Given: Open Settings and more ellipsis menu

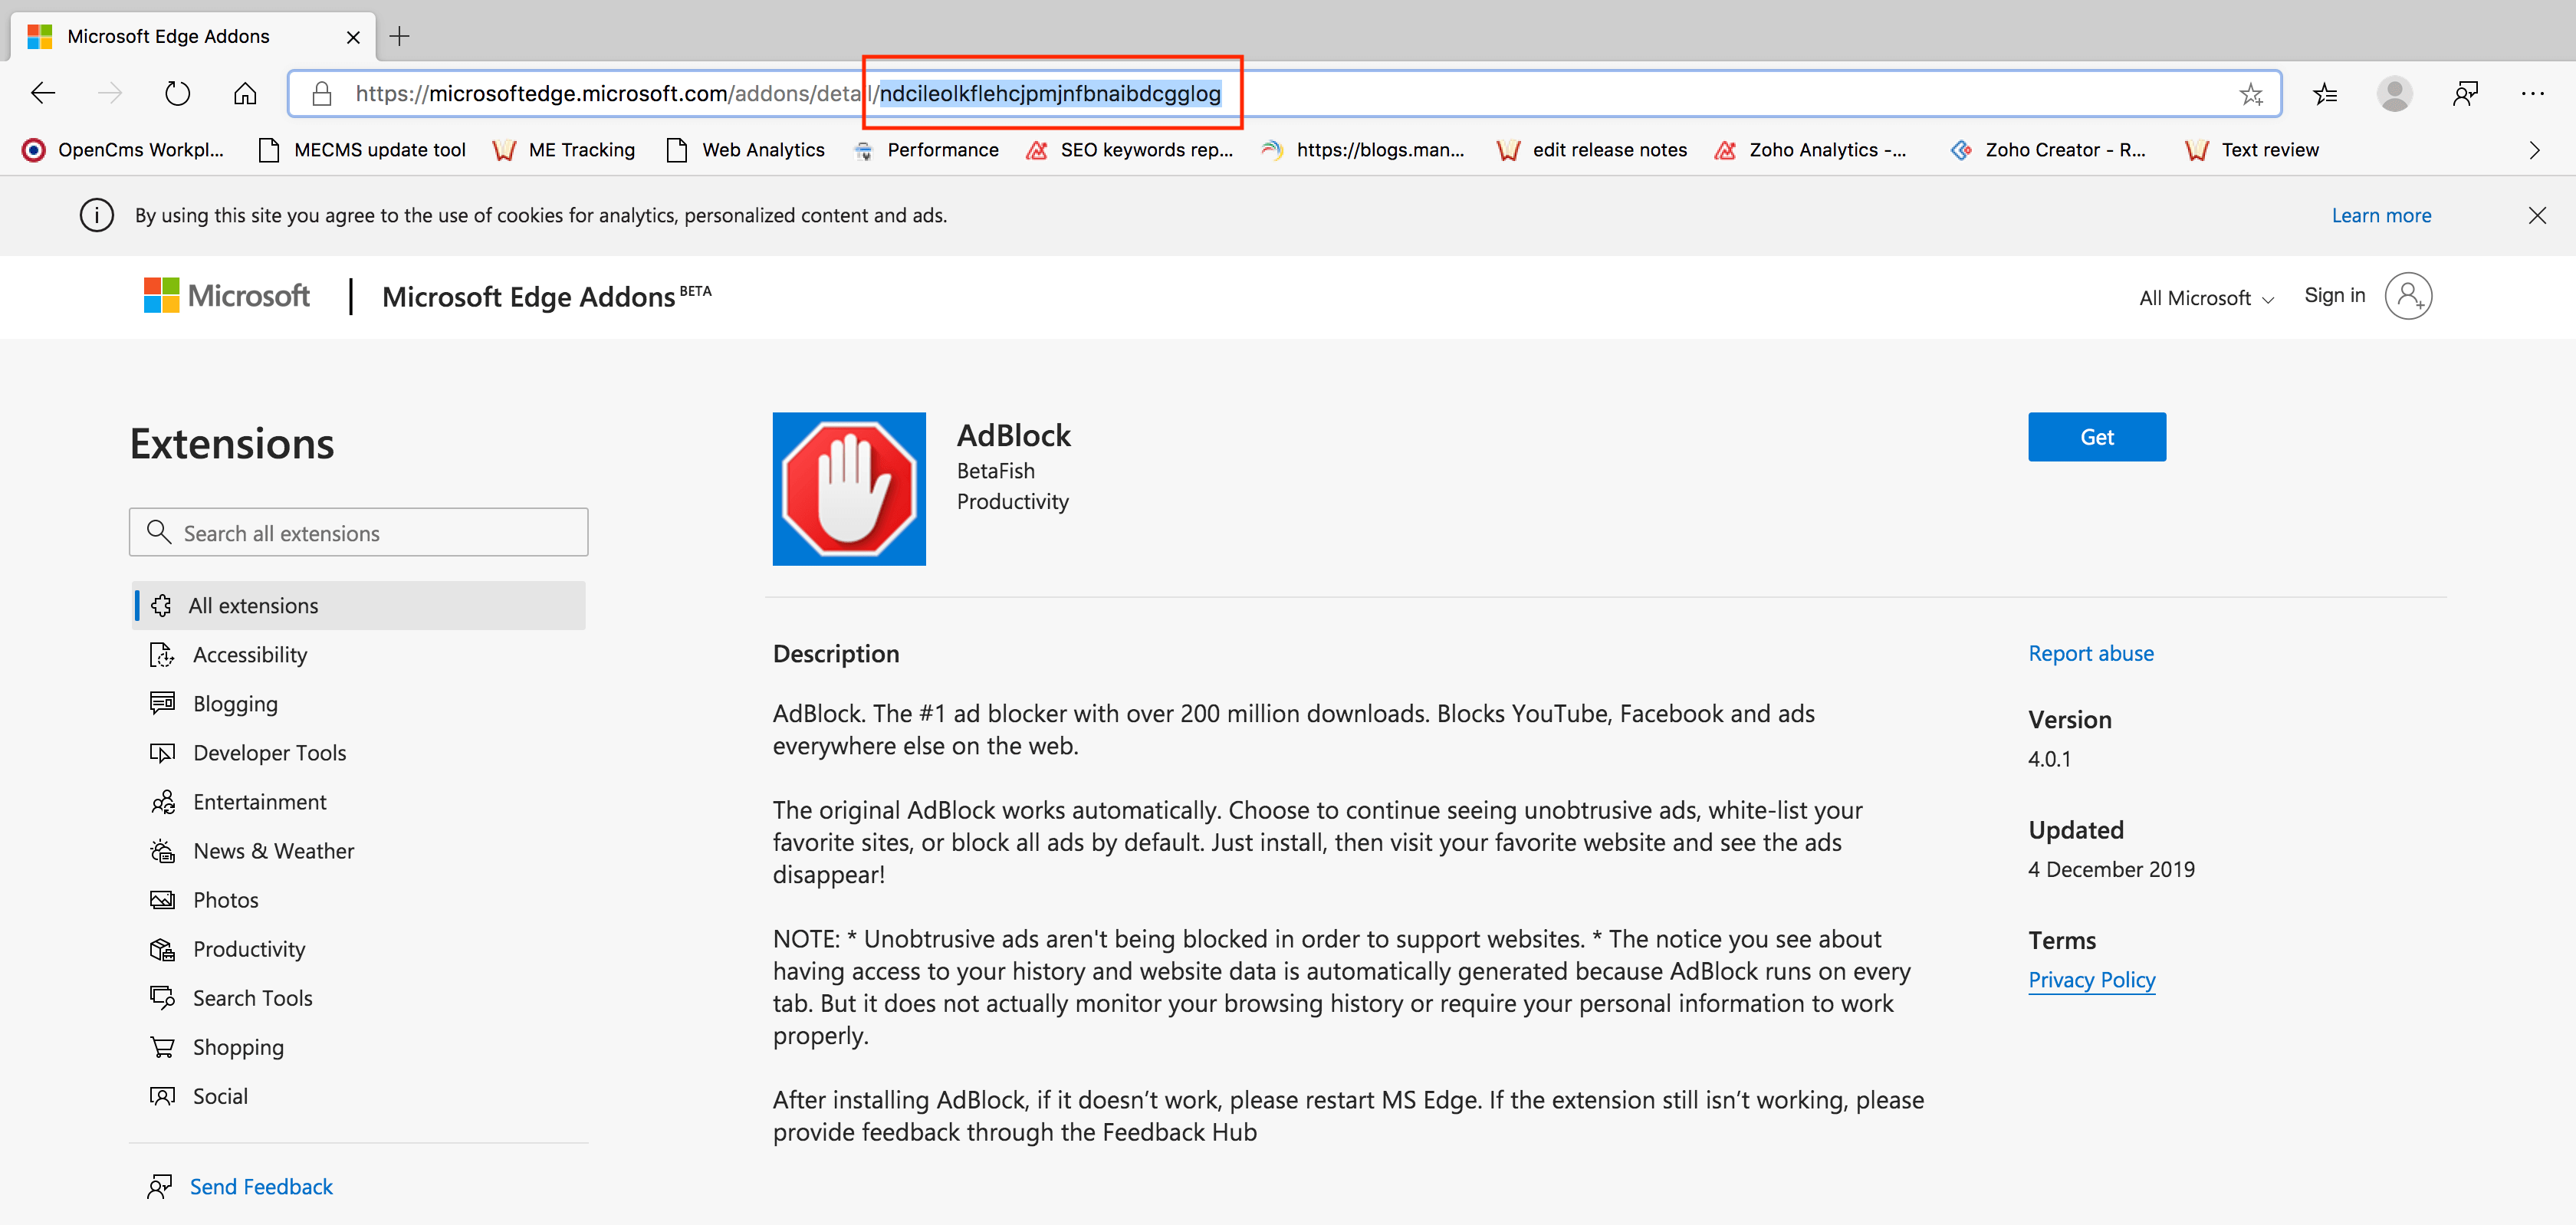Looking at the screenshot, I should point(2532,94).
